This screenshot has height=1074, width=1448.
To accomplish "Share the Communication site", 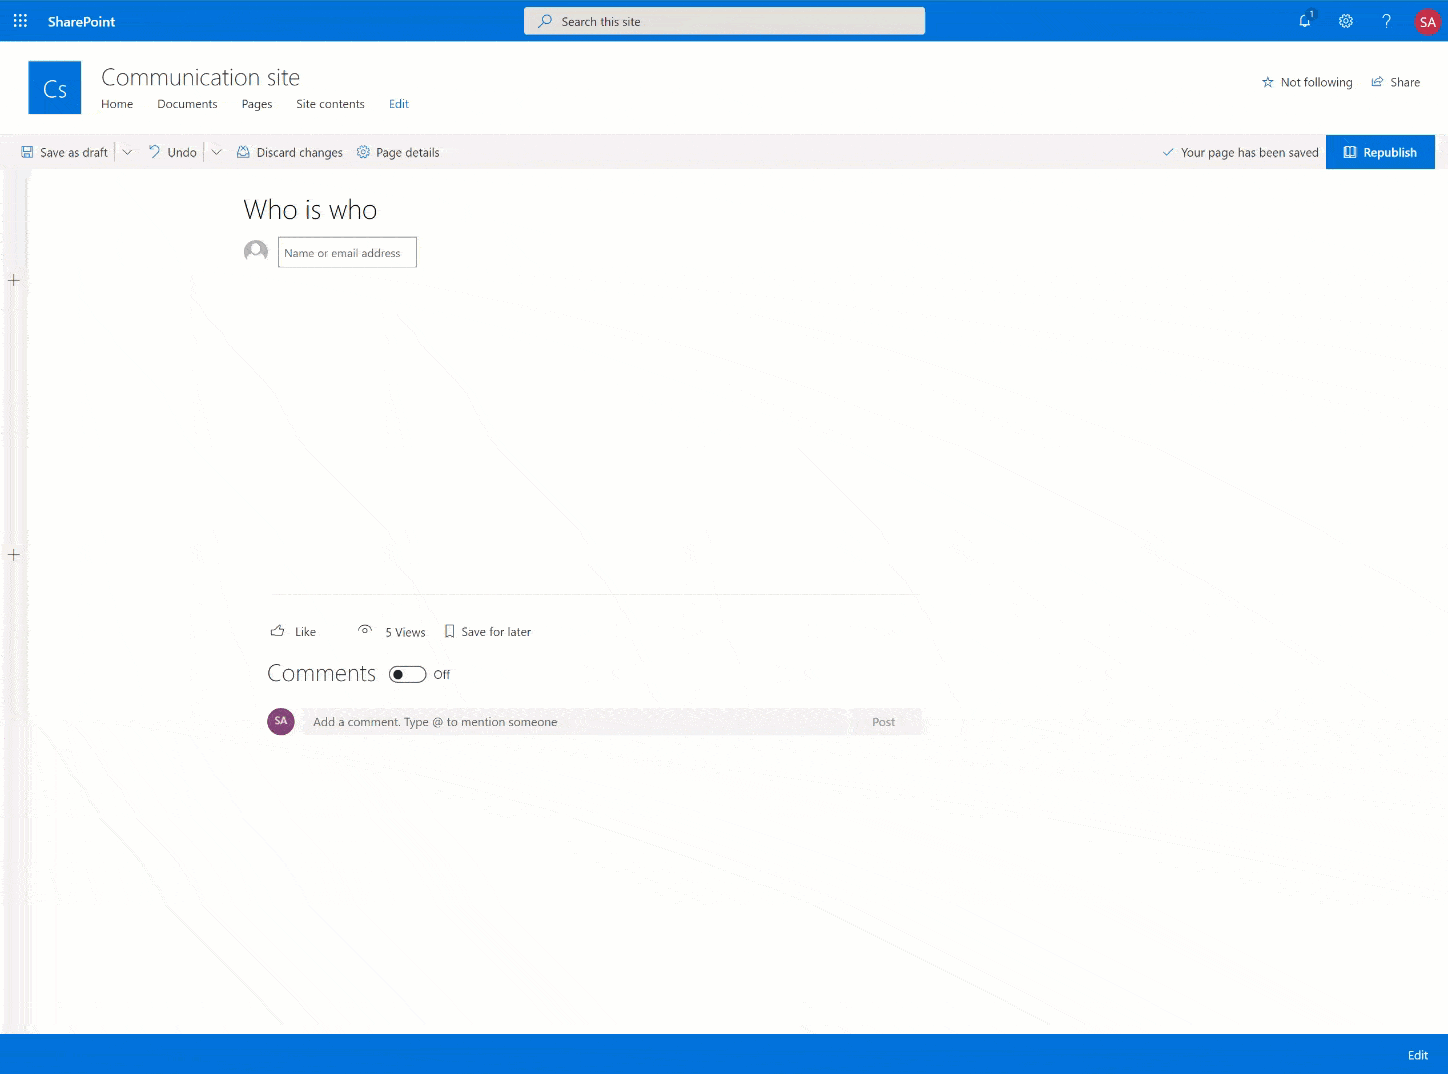I will [1396, 82].
